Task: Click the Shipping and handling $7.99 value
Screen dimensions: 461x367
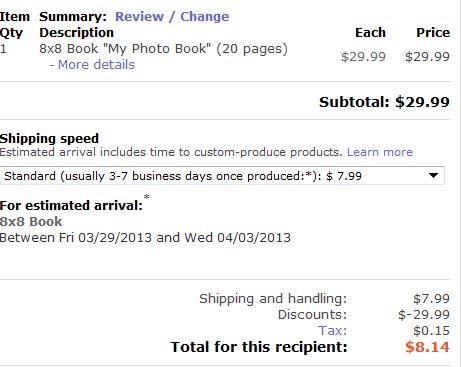Action: tap(431, 299)
